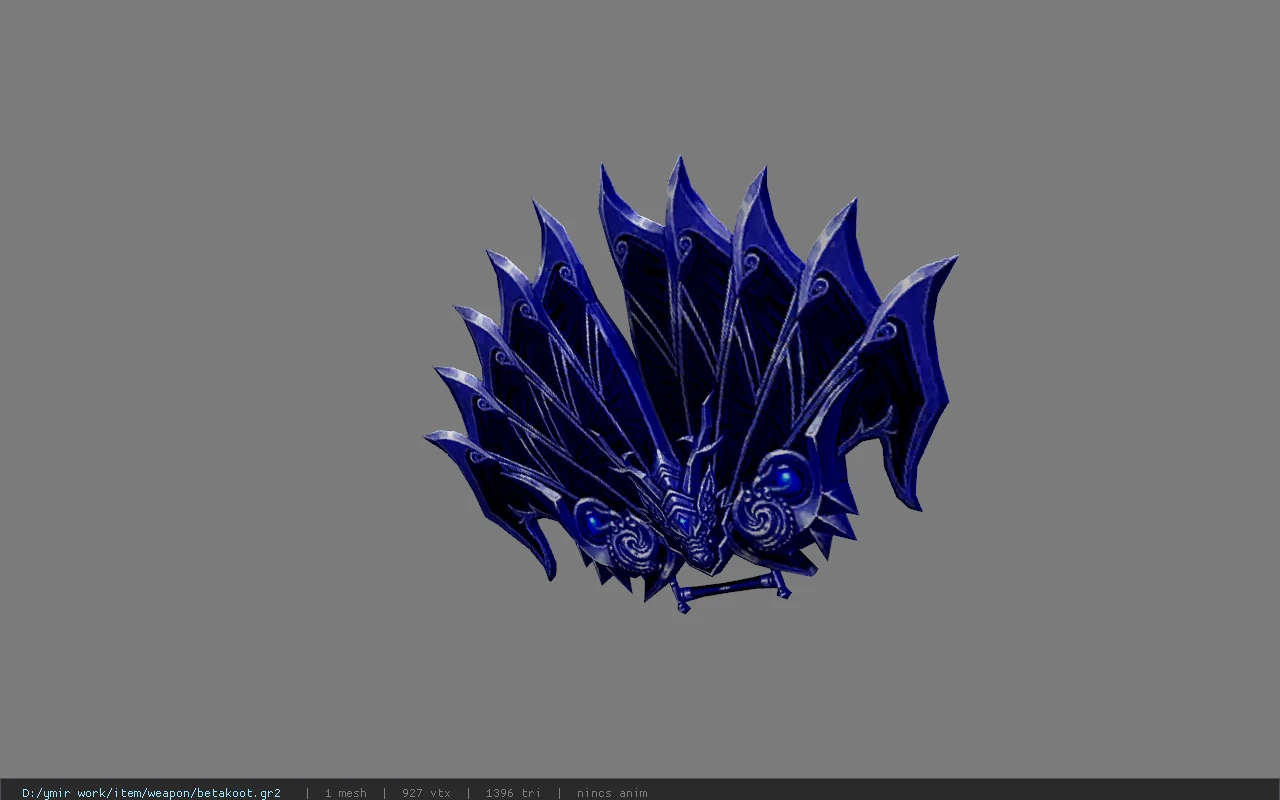Image resolution: width=1280 pixels, height=800 pixels.
Task: Click the blue fan weapon model in viewport
Action: [690, 385]
